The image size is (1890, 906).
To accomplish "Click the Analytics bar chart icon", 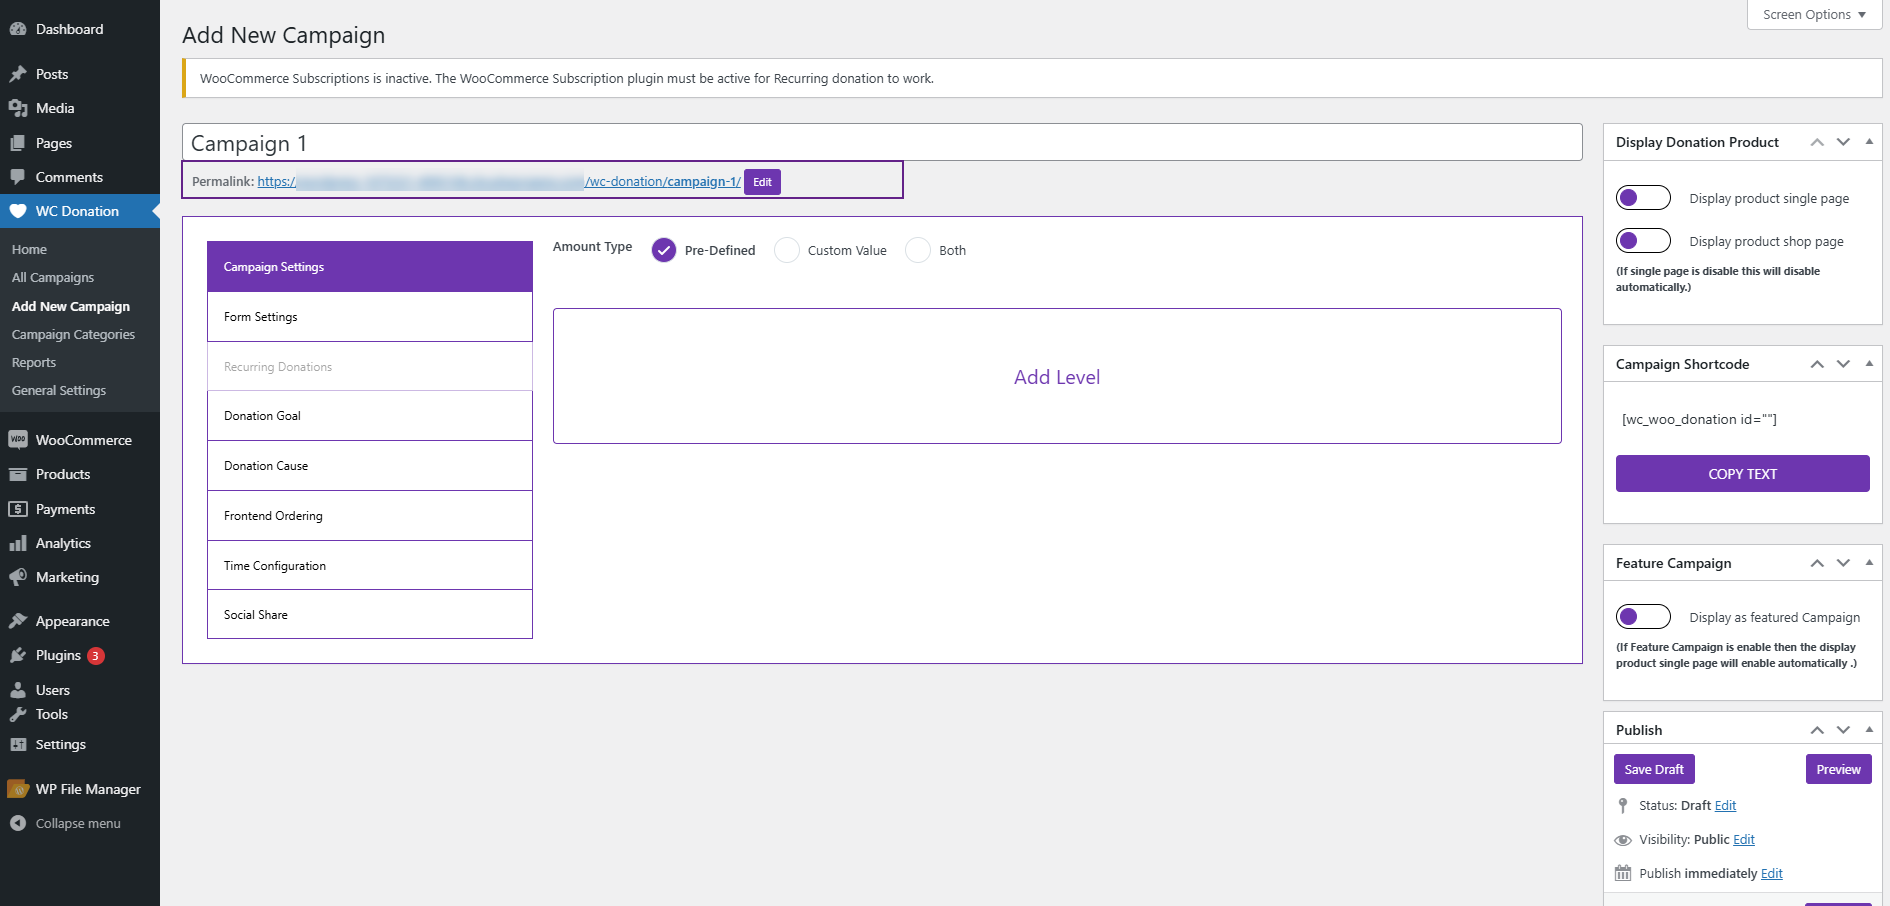I will click(x=18, y=544).
